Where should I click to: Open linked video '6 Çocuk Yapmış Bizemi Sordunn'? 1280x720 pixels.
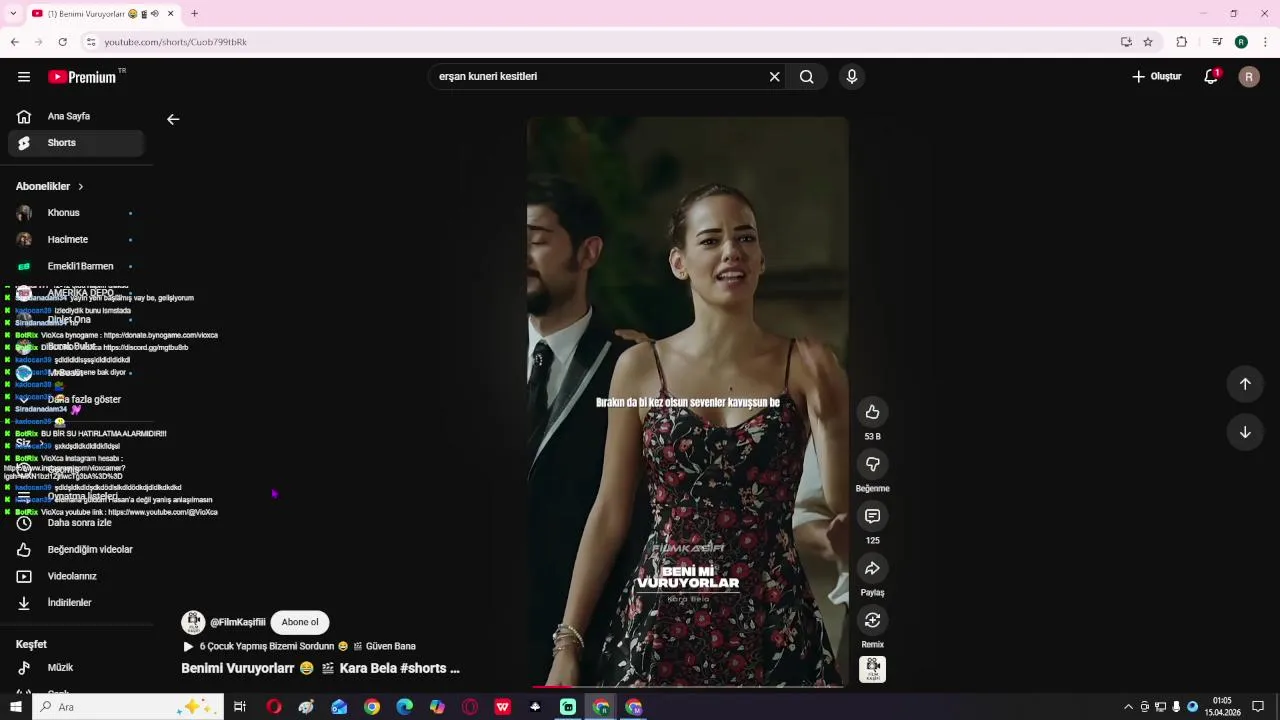point(299,646)
